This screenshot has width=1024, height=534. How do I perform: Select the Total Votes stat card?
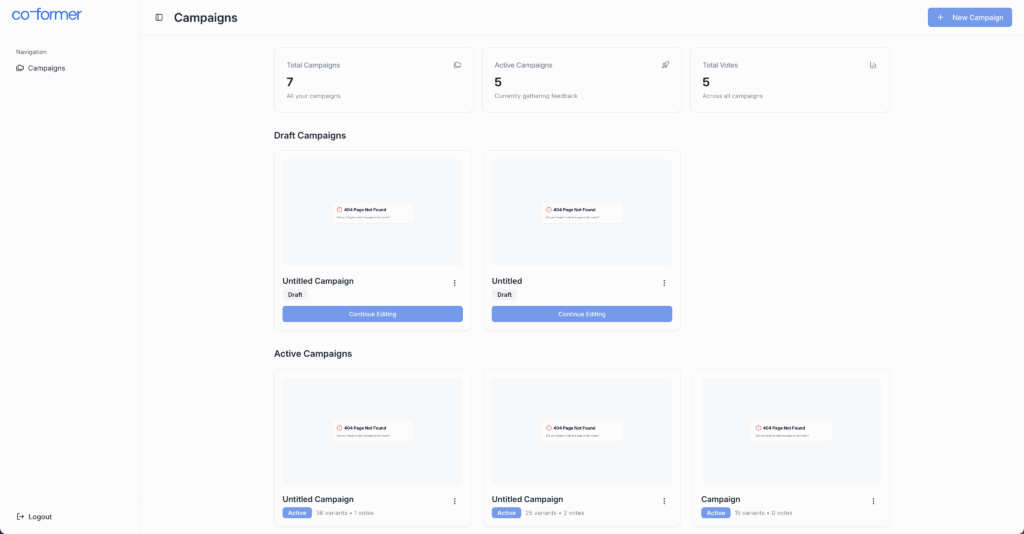click(789, 80)
